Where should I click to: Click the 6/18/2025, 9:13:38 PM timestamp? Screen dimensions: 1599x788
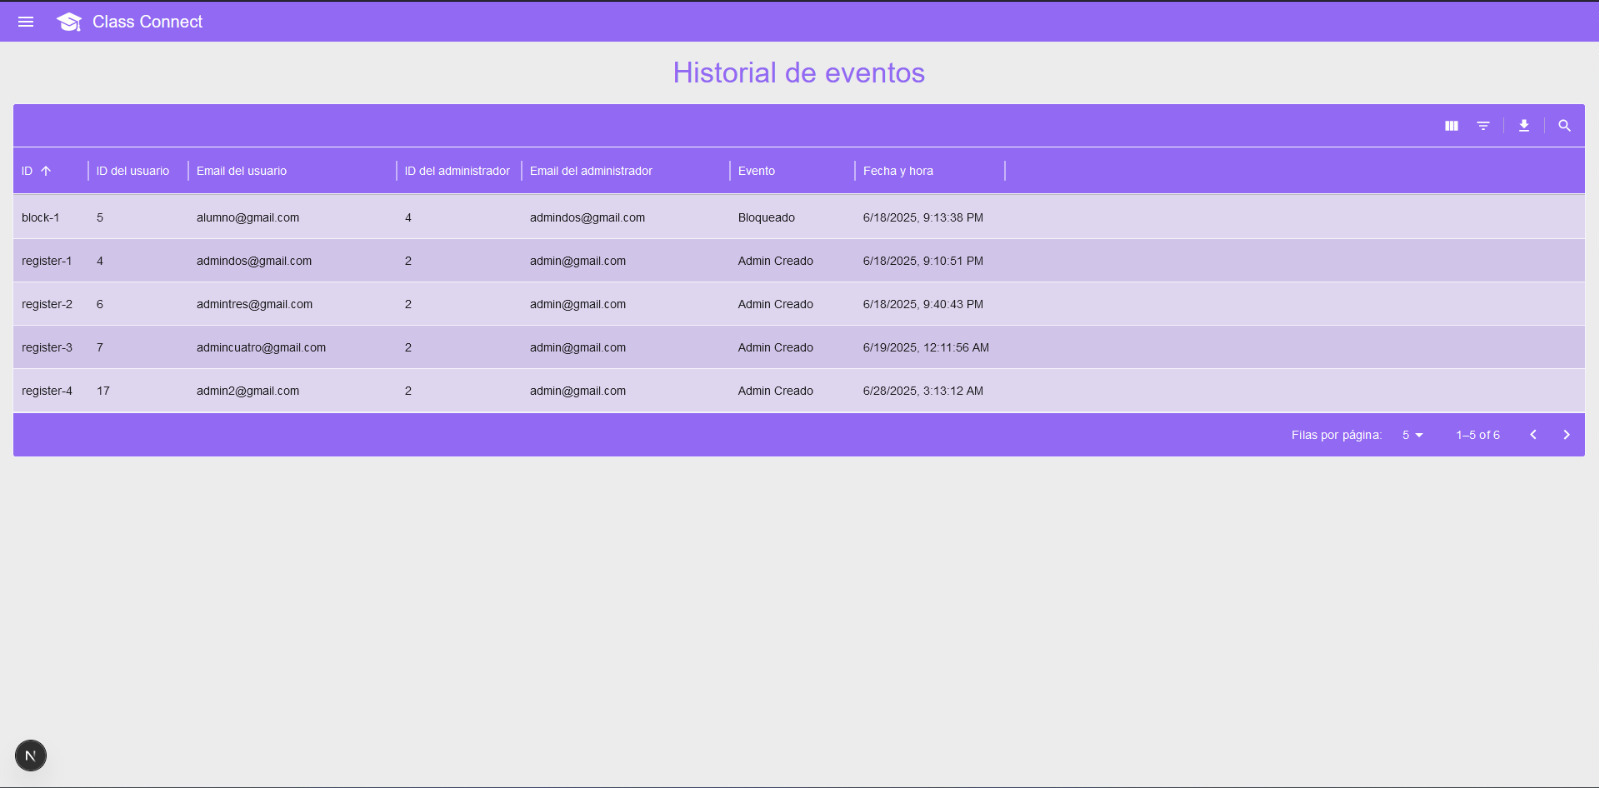(x=923, y=217)
